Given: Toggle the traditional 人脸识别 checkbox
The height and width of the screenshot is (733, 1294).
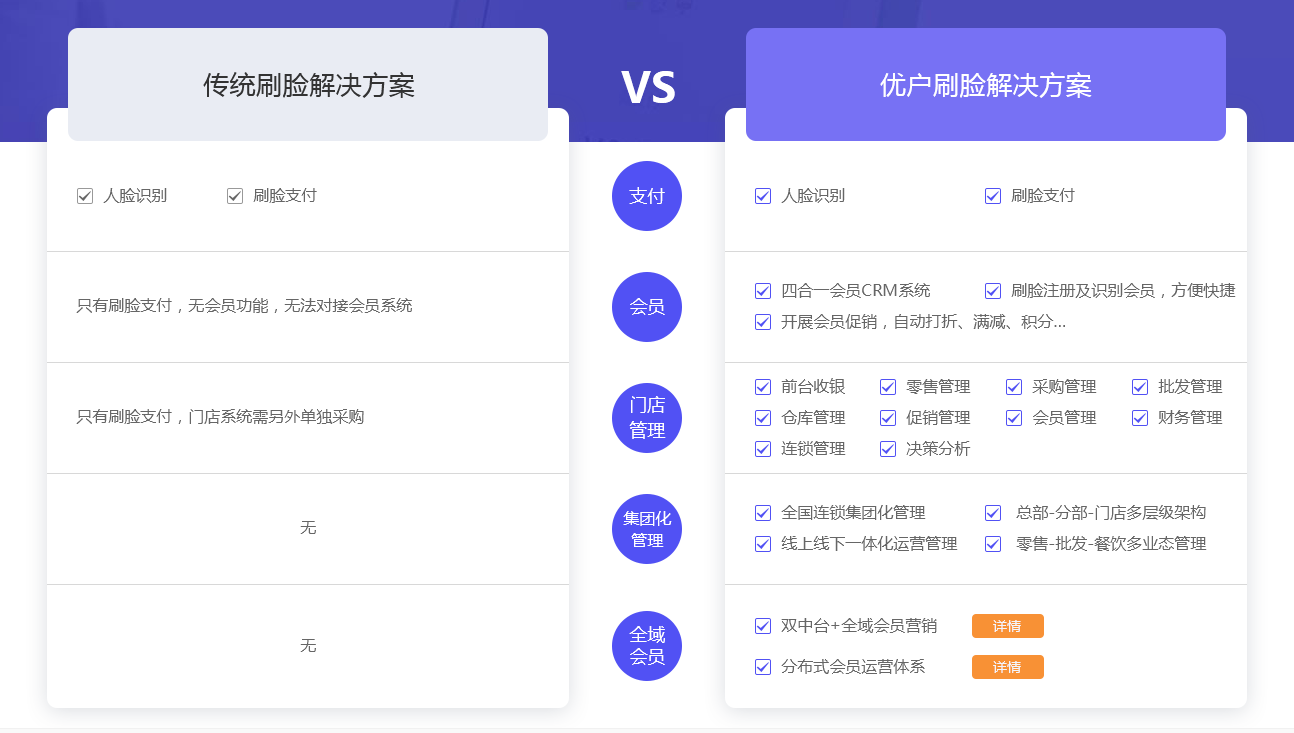Looking at the screenshot, I should pos(85,196).
